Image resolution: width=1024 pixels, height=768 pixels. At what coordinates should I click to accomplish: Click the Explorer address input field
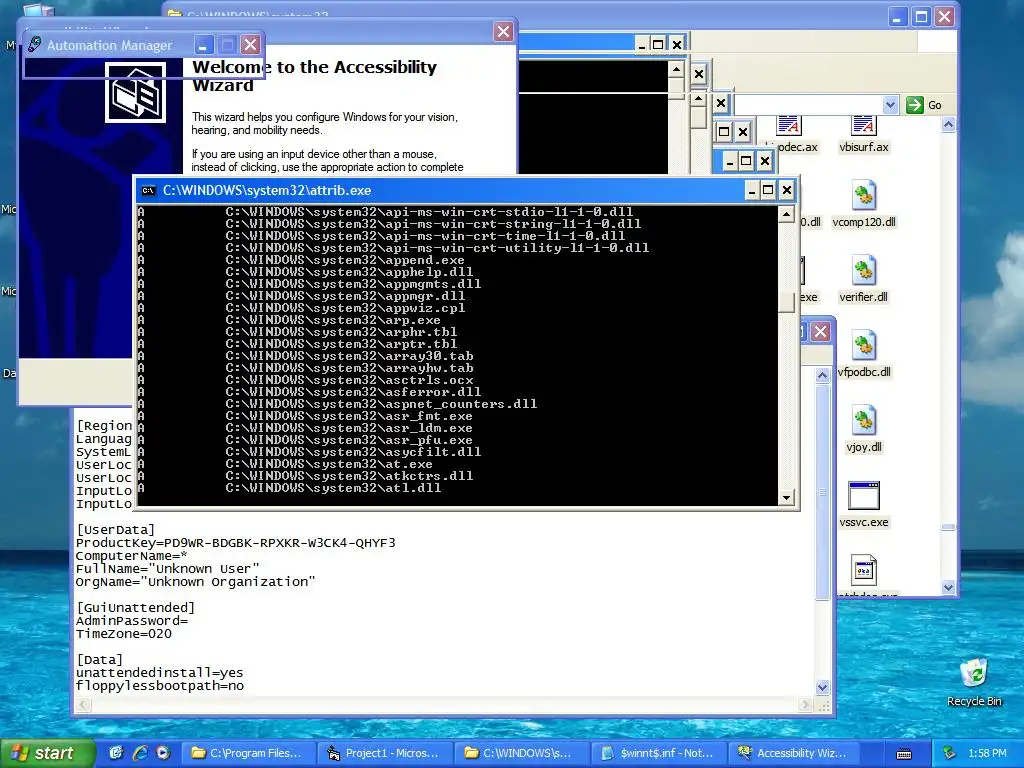tap(808, 104)
